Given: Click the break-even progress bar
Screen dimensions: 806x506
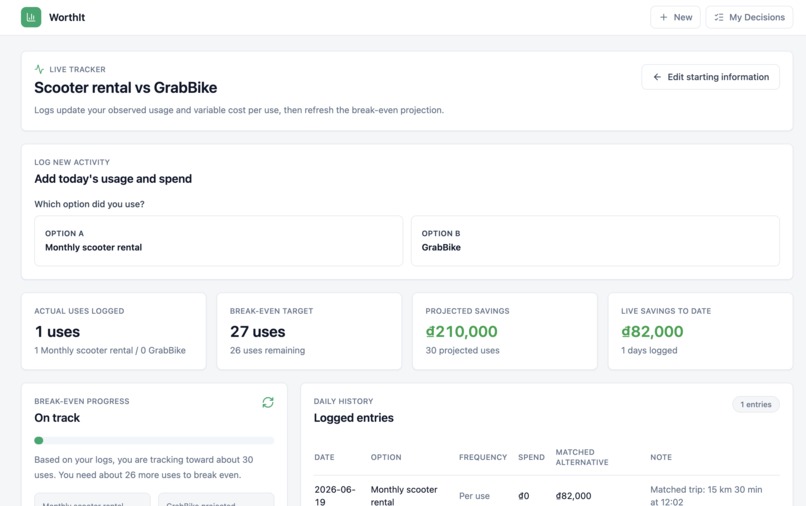Looking at the screenshot, I should click(154, 440).
